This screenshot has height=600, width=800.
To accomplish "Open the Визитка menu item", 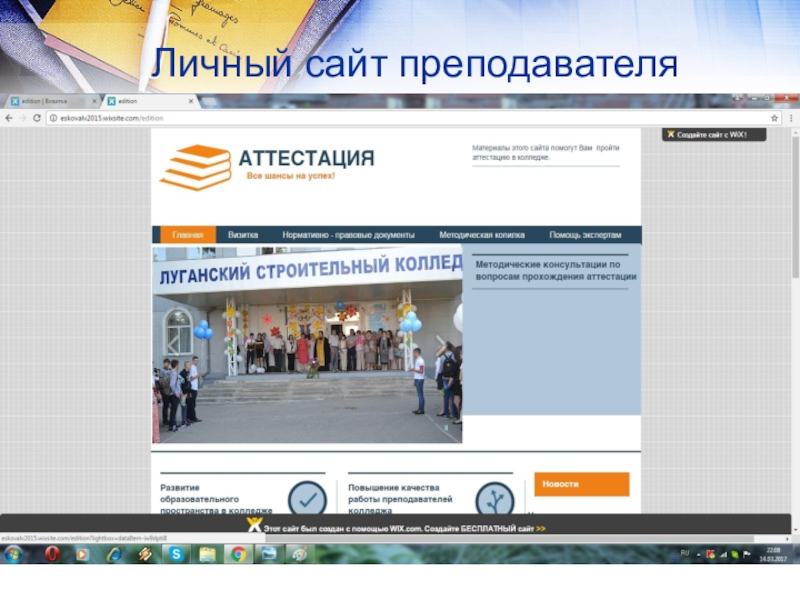I will point(242,235).
